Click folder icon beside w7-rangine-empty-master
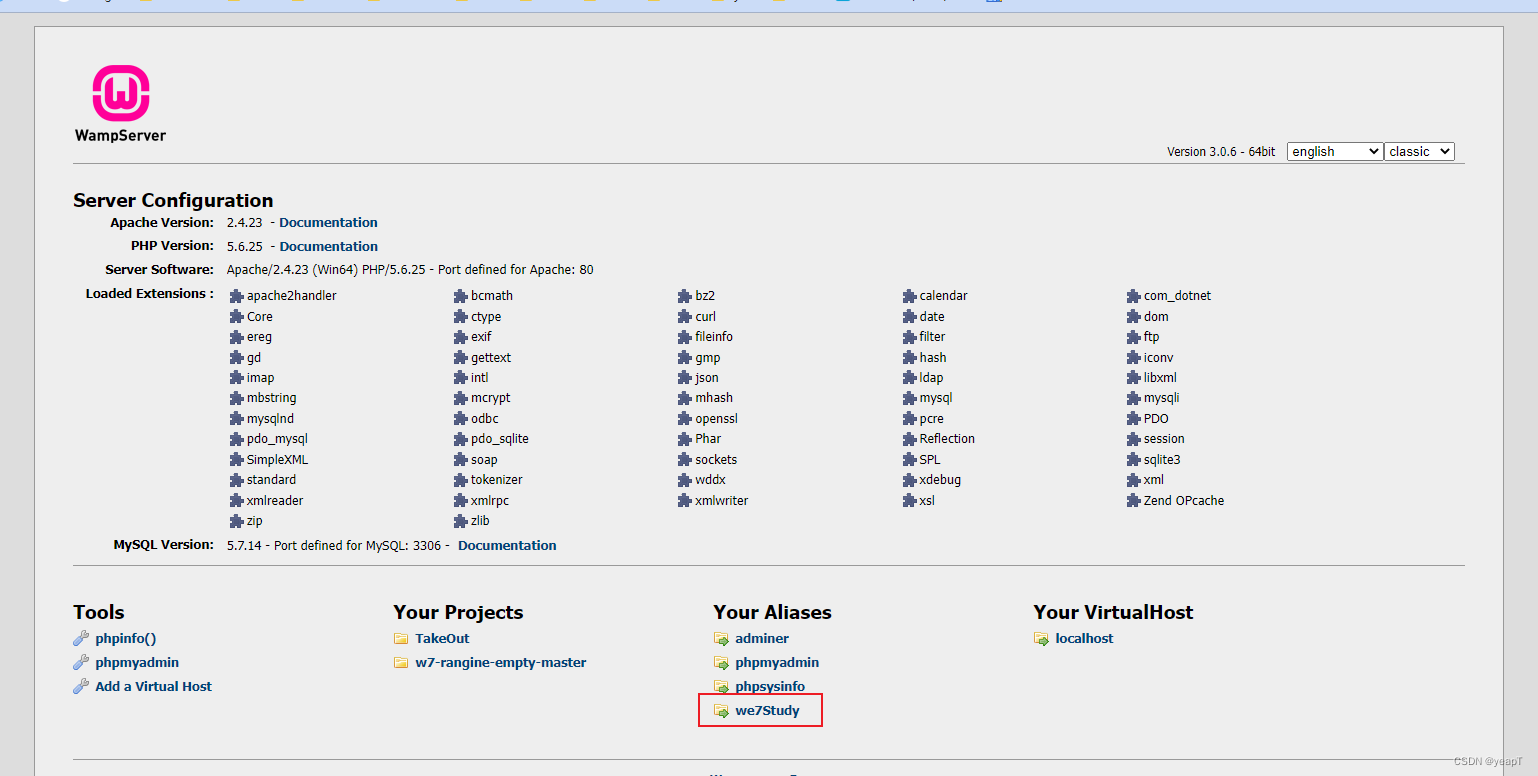 pos(401,662)
